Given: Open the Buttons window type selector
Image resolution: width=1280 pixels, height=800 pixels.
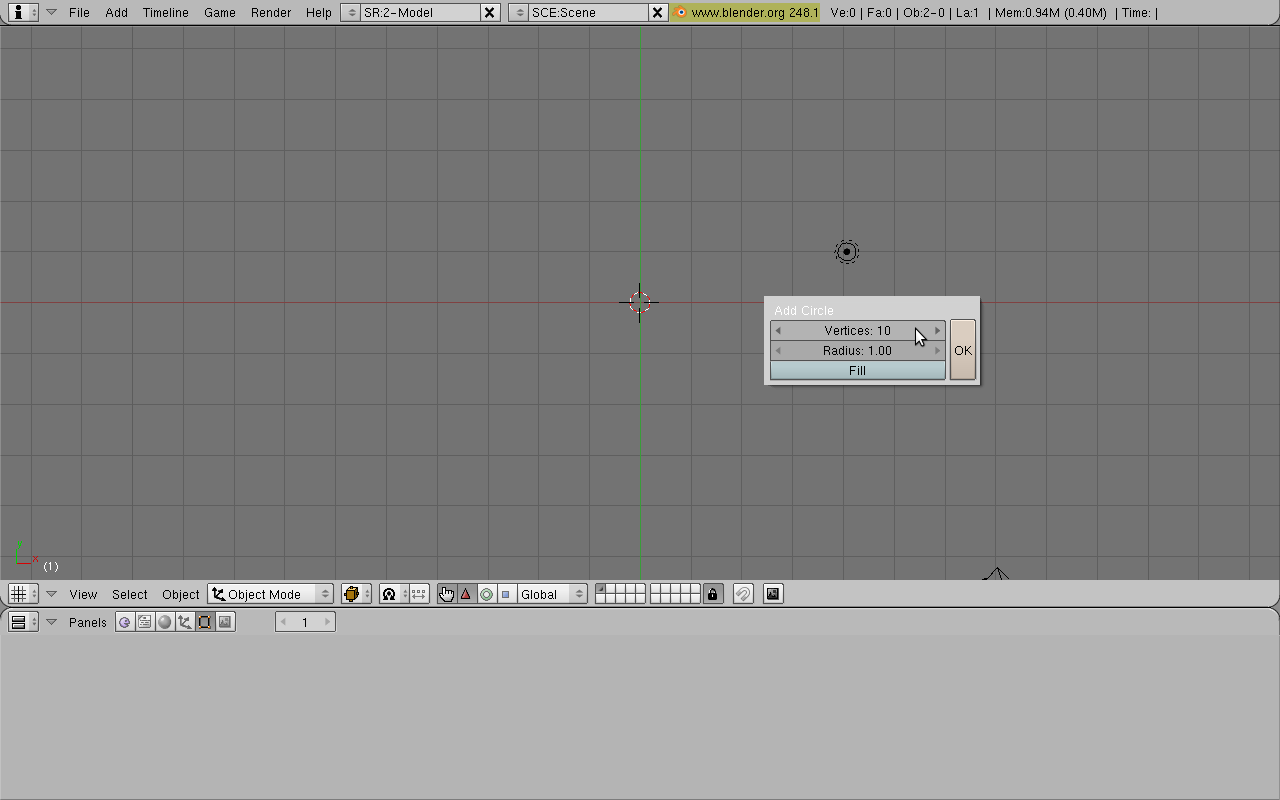Looking at the screenshot, I should pyautogui.click(x=22, y=622).
